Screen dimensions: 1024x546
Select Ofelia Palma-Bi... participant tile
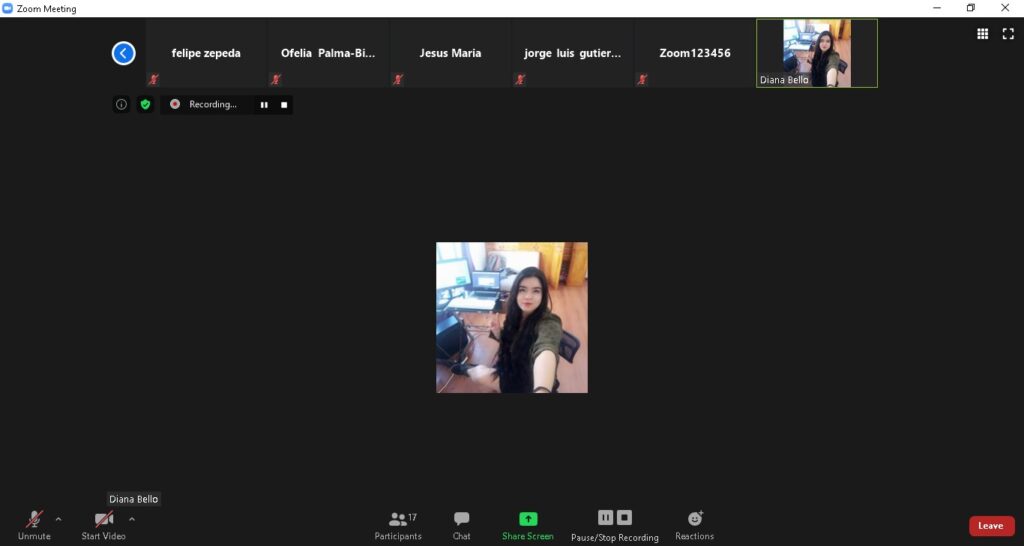coord(328,53)
